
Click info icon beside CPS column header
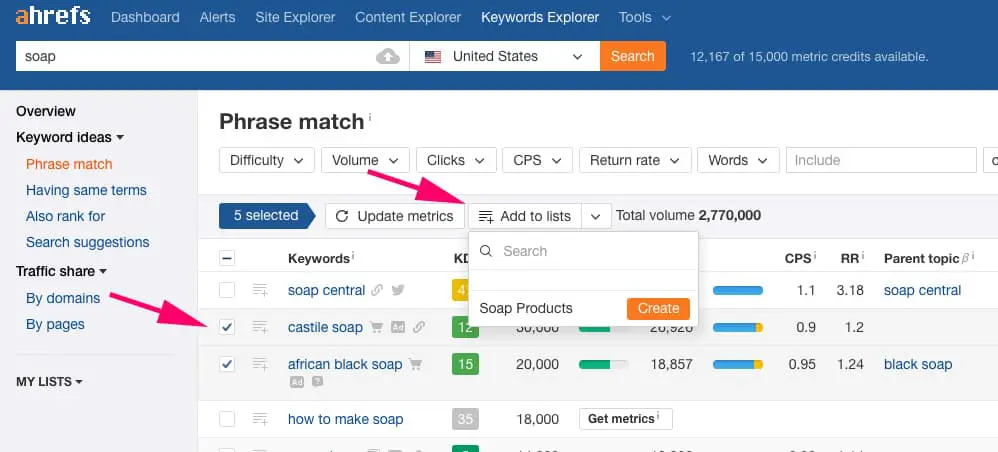816,255
